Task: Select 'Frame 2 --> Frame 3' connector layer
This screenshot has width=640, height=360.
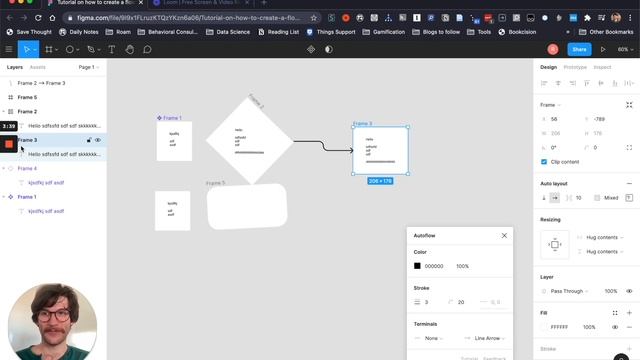Action: pos(41,83)
